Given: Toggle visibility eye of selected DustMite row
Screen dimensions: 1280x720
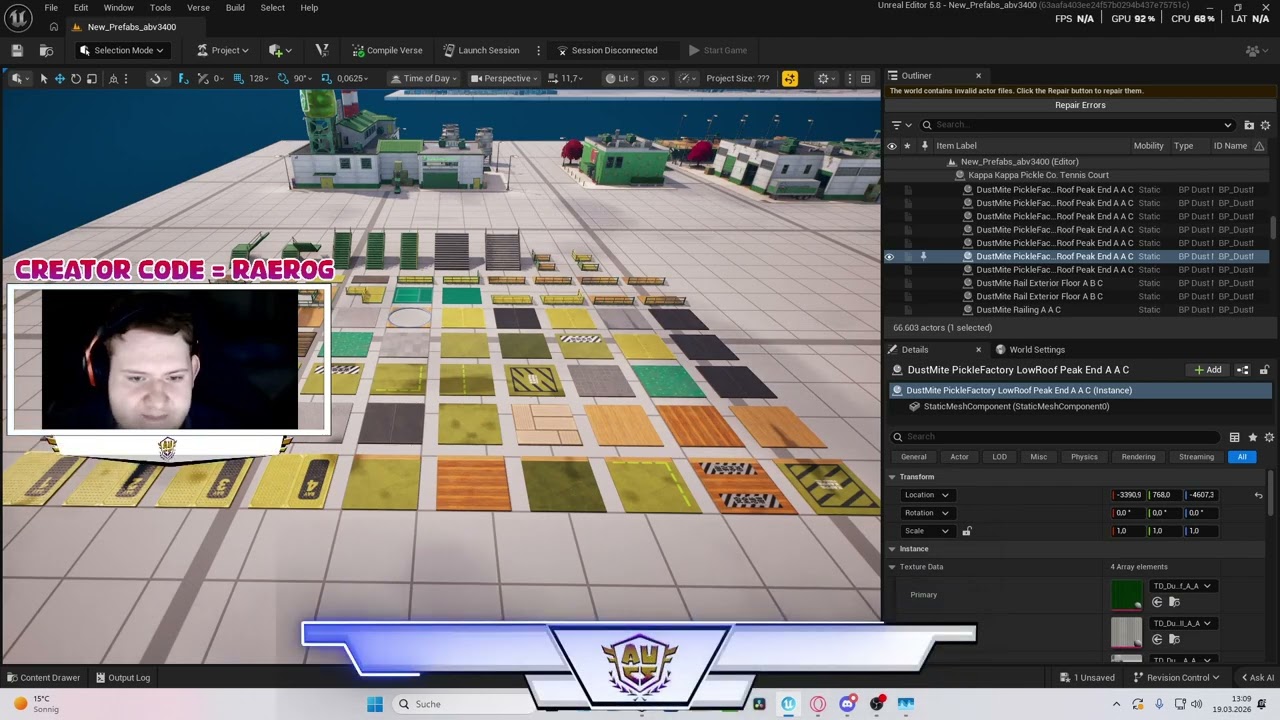Looking at the screenshot, I should click(x=890, y=257).
